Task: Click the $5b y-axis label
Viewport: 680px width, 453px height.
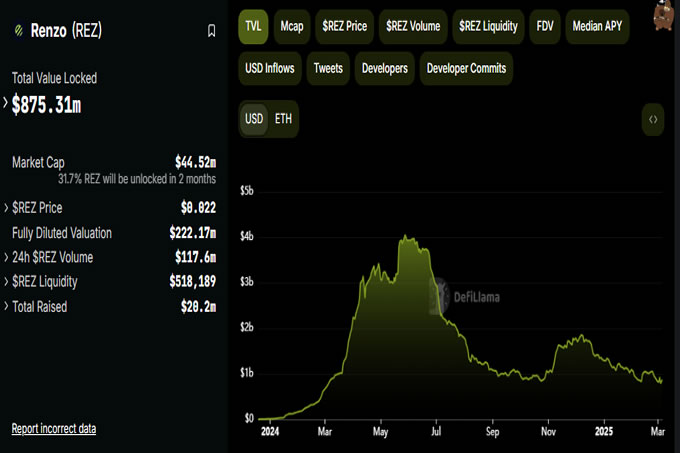Action: 247,191
